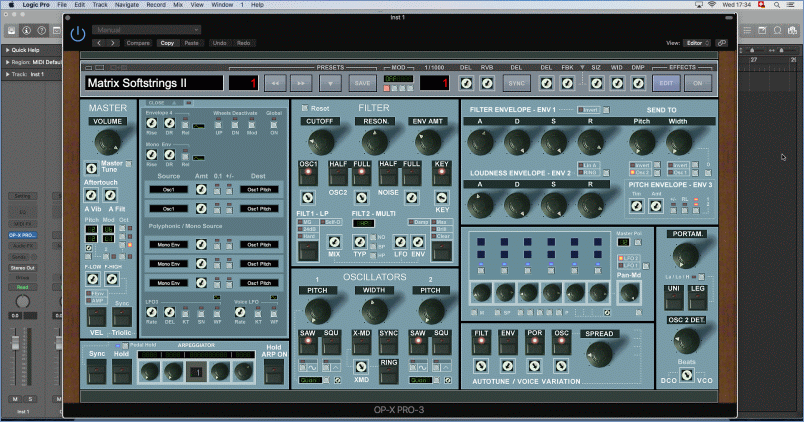Click the WID reverb width knob
This screenshot has height=422, width=804.
617,83
